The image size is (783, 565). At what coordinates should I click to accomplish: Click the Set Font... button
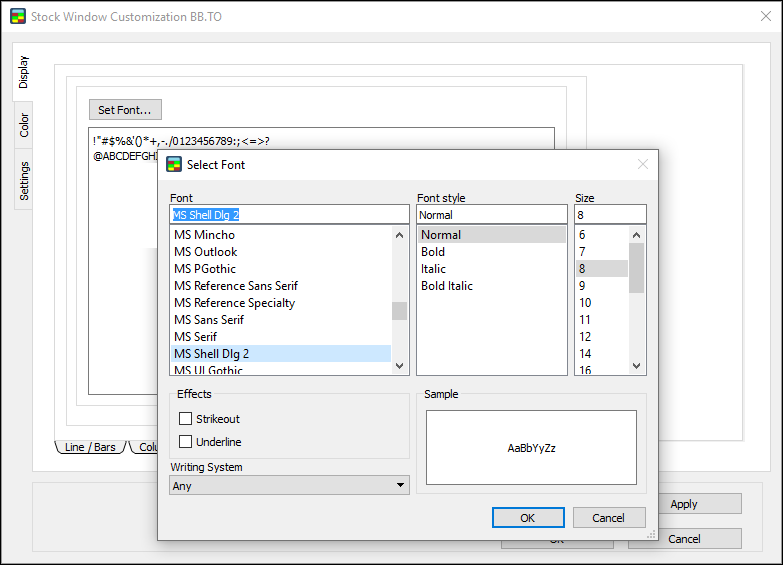pos(125,109)
